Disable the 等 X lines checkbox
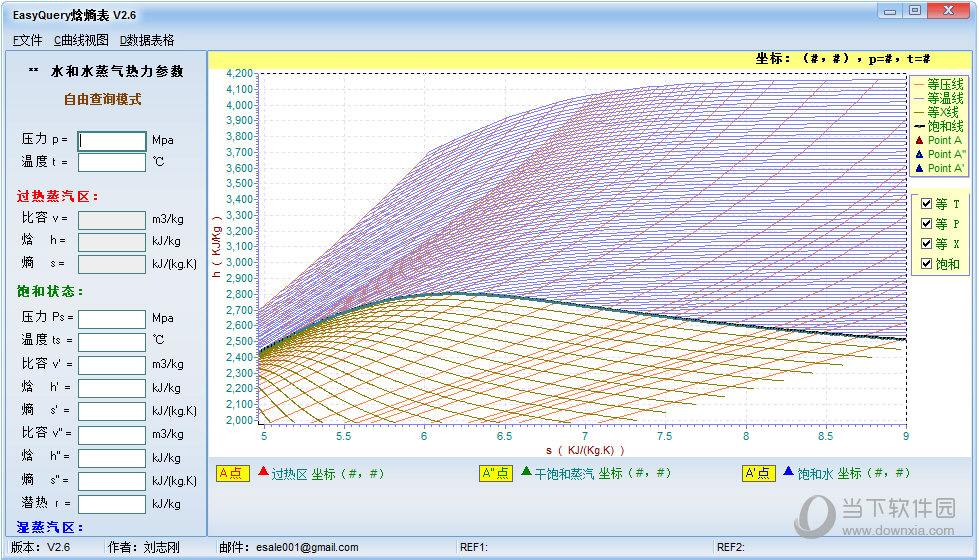The image size is (979, 560). (x=926, y=244)
